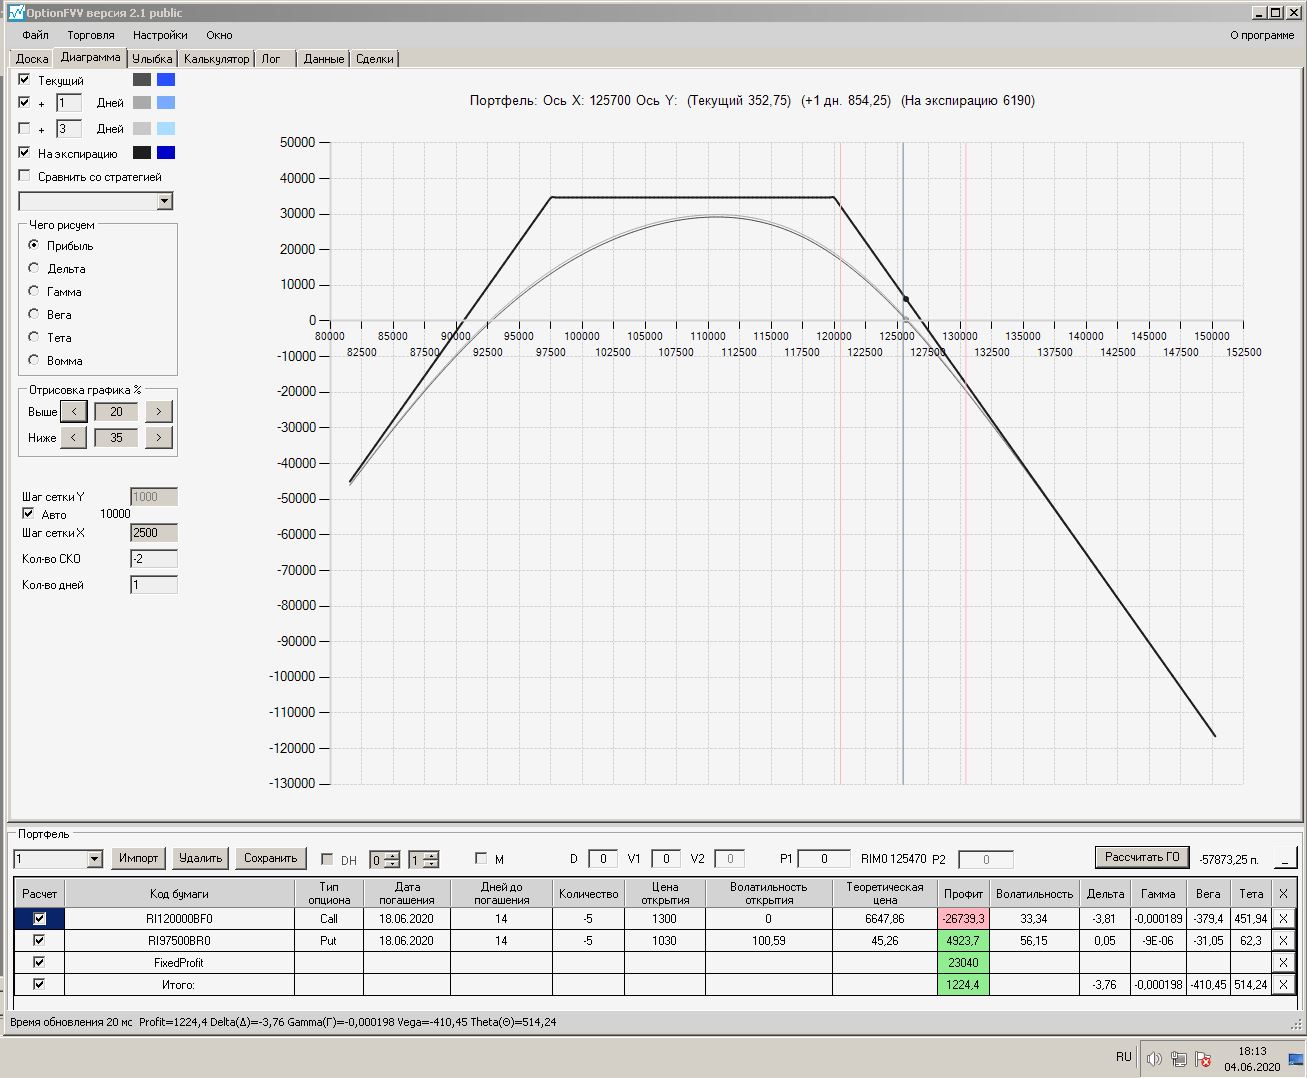Click the 'Кол-во СКО' input field
This screenshot has width=1307, height=1078.
point(154,559)
